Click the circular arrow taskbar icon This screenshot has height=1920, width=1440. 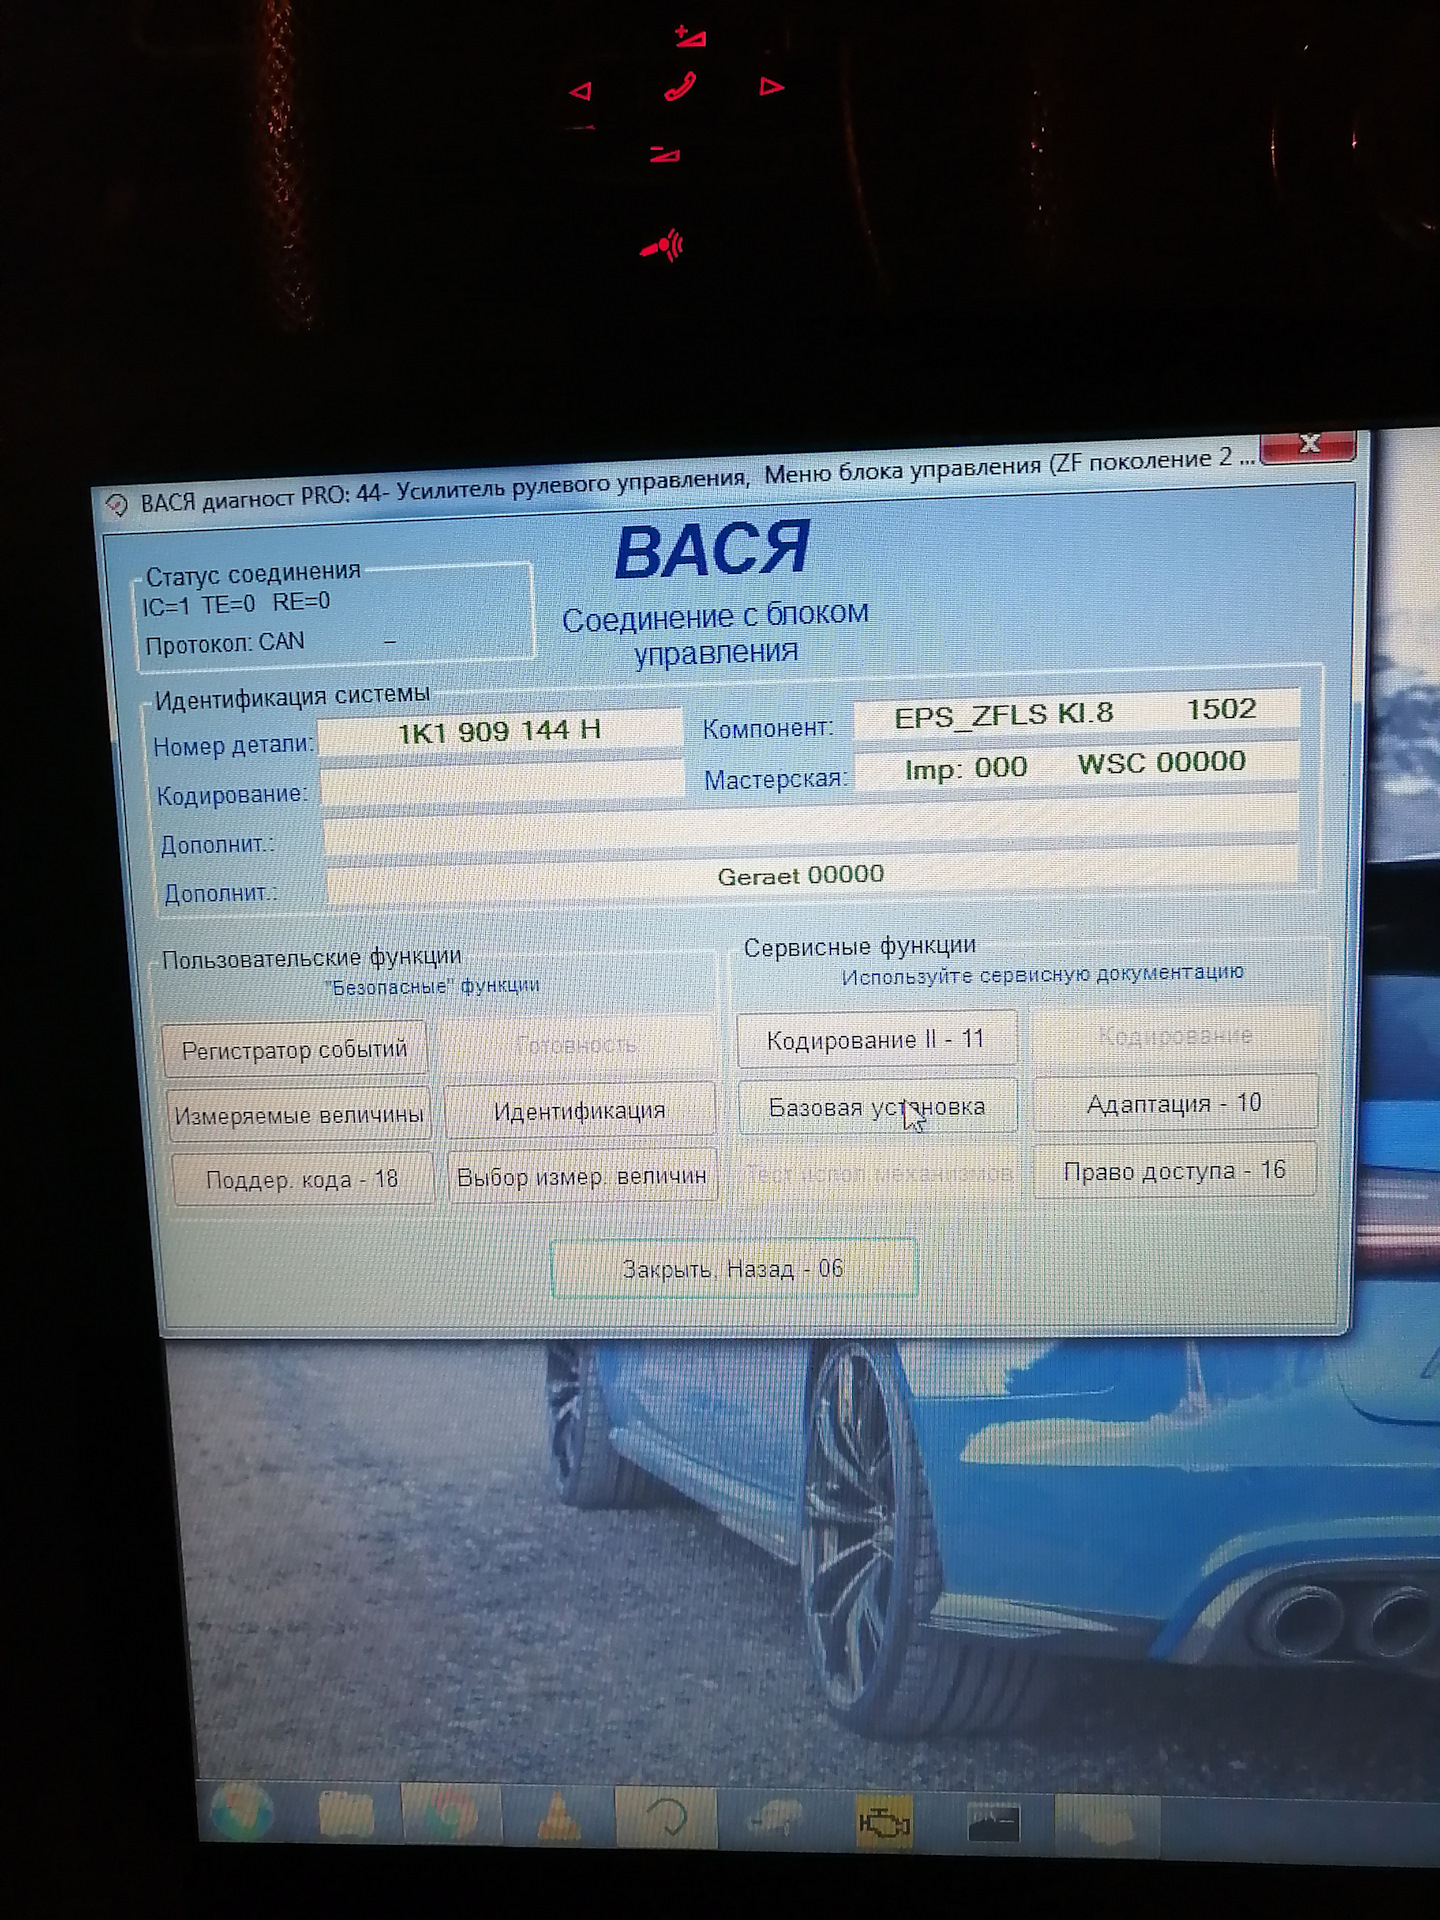point(666,1817)
